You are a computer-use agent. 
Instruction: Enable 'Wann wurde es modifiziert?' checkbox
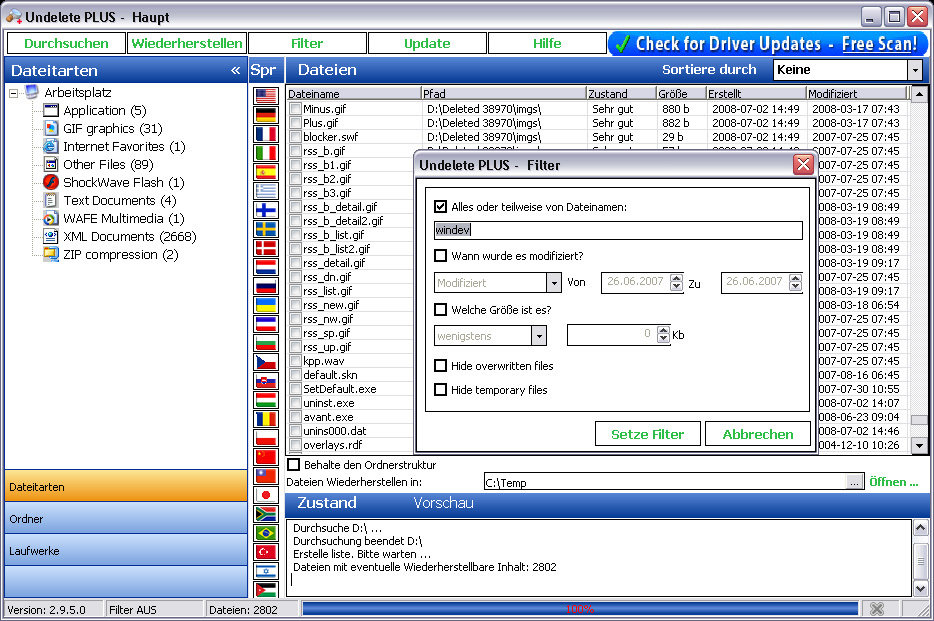[440, 255]
